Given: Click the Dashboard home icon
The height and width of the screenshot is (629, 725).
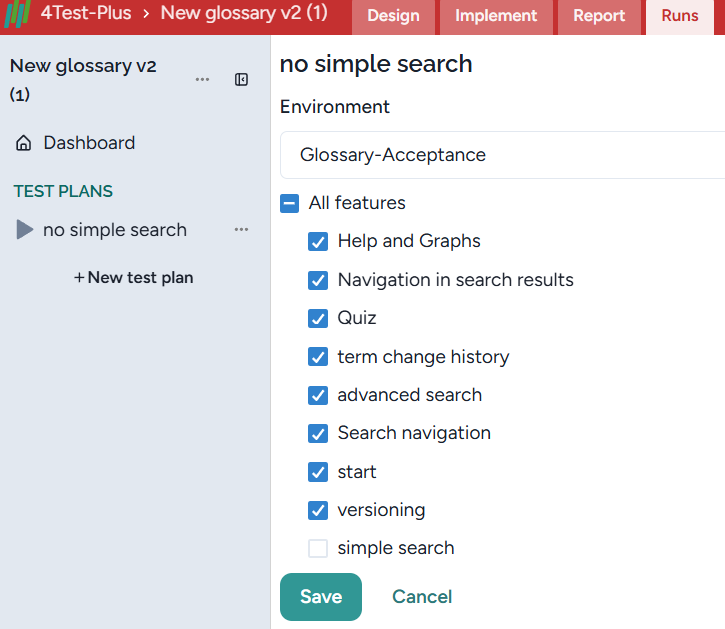Looking at the screenshot, I should [x=24, y=143].
